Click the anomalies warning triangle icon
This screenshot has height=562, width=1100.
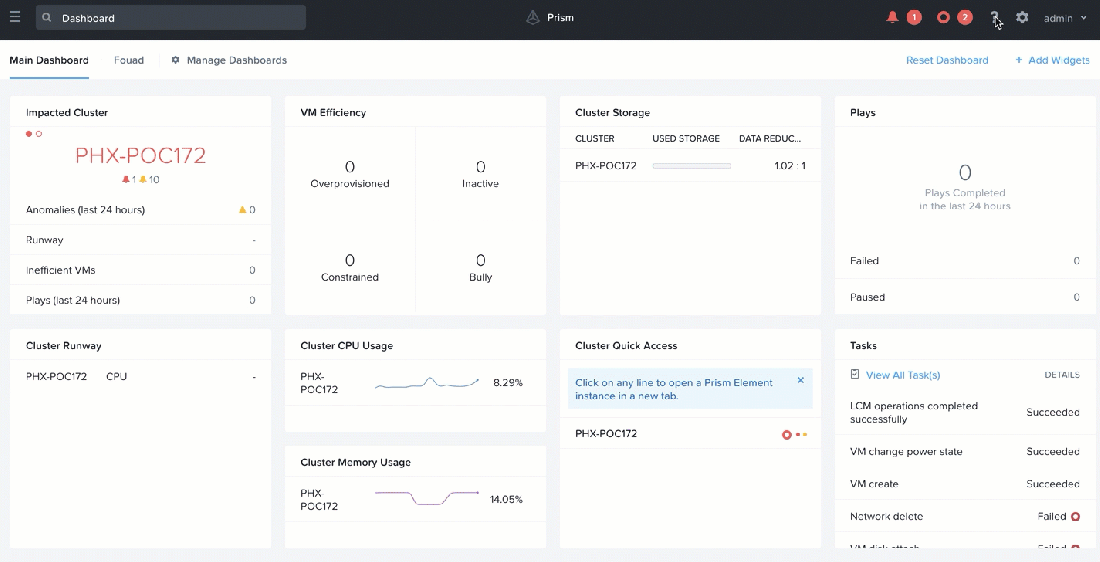tap(243, 210)
